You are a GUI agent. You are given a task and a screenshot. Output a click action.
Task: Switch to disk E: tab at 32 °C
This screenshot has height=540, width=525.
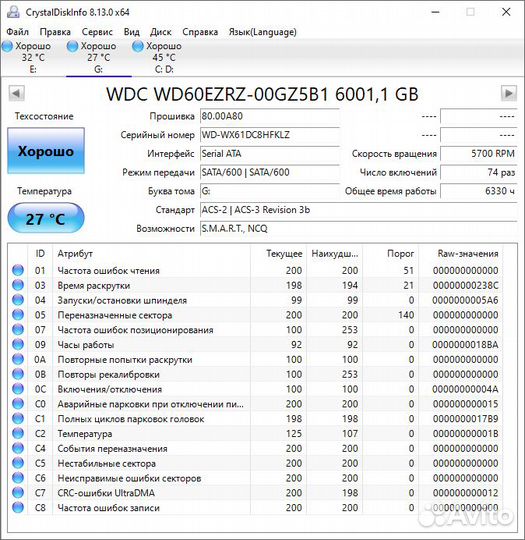[33, 58]
